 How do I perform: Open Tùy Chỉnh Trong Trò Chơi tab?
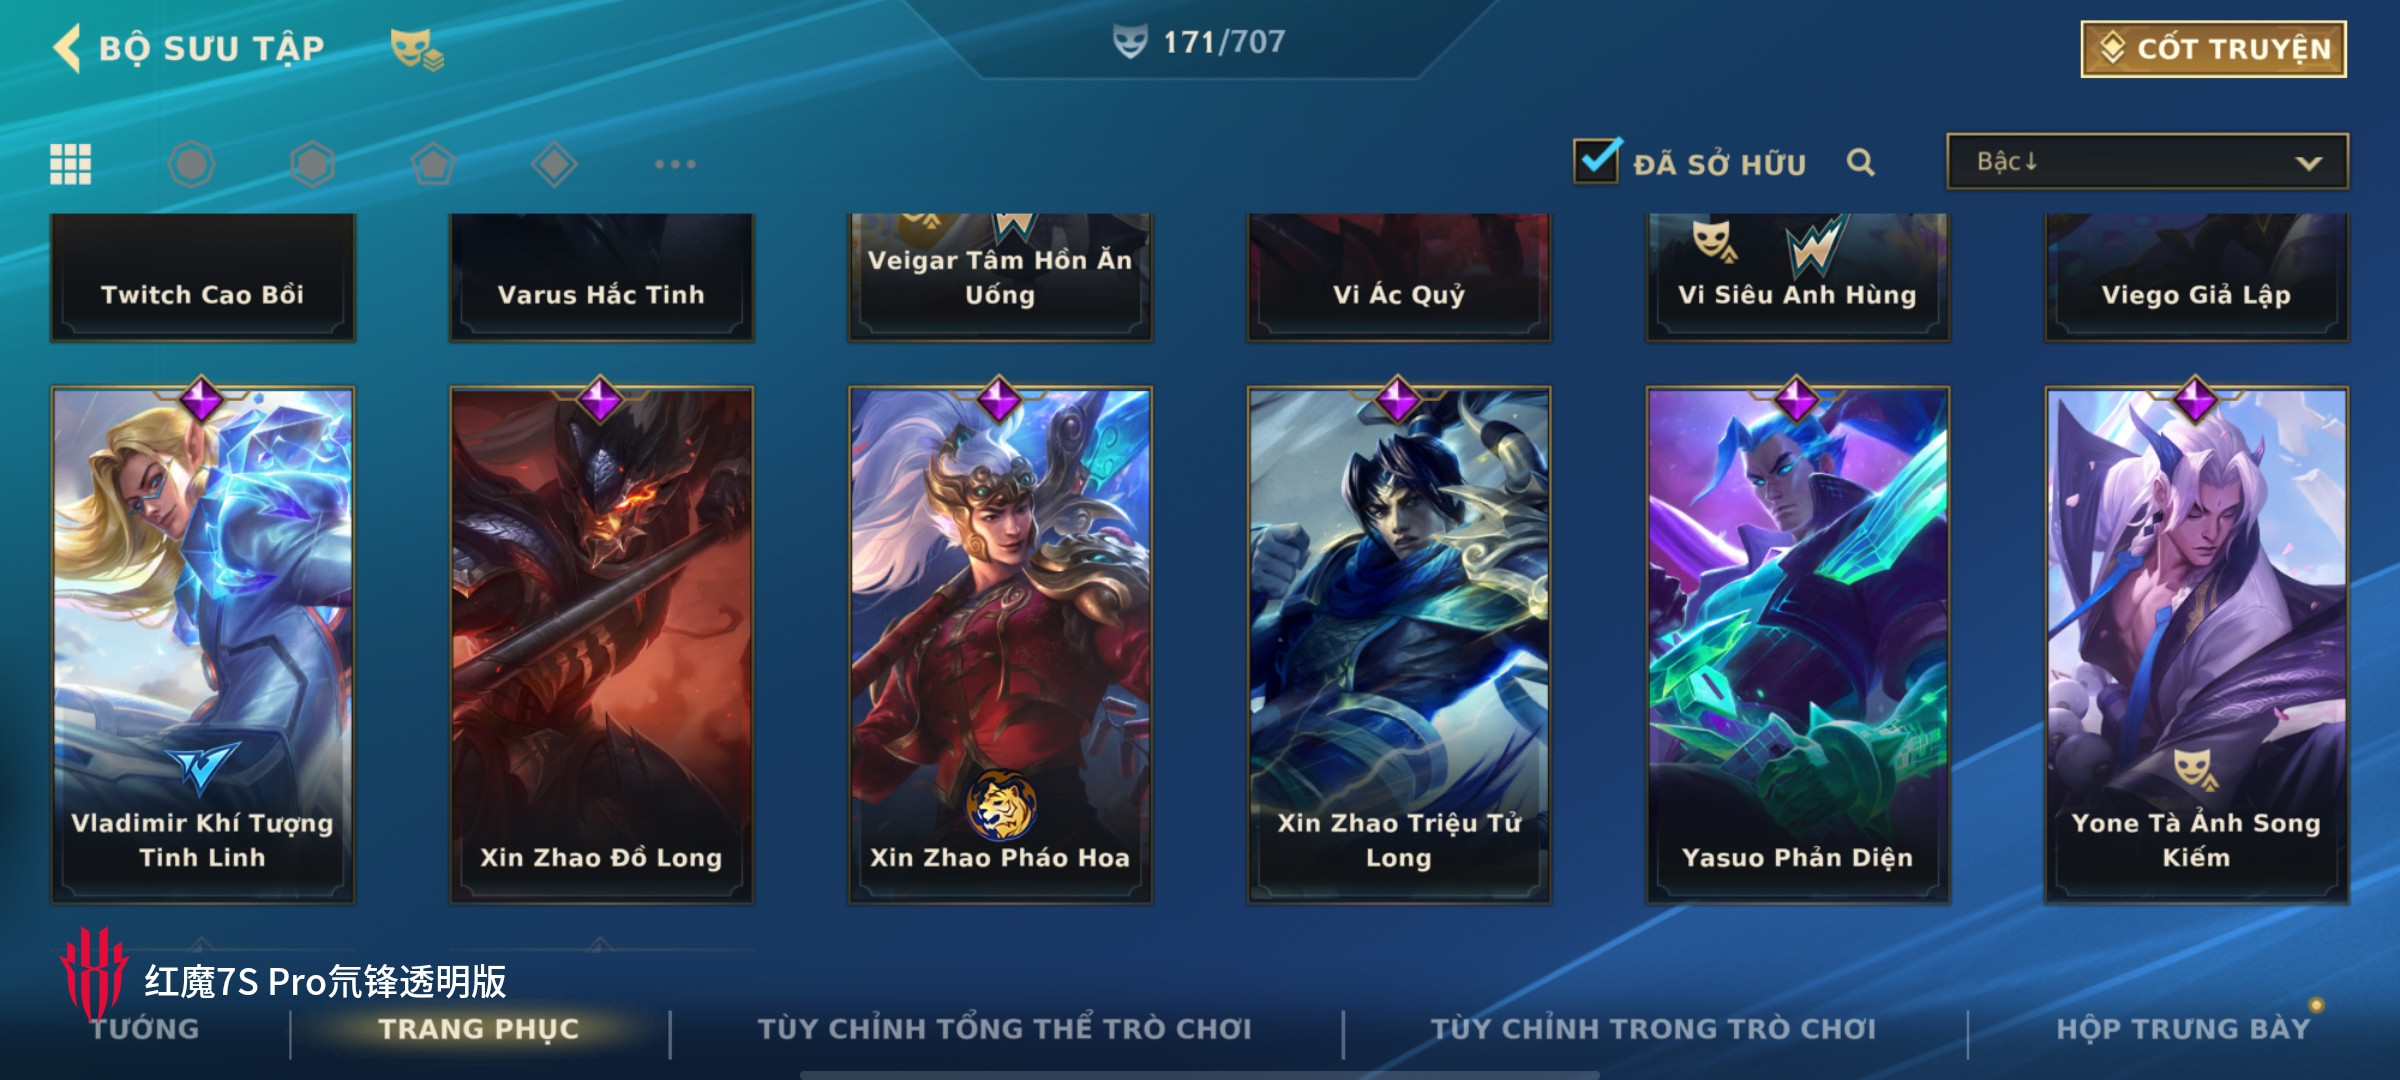pyautogui.click(x=1653, y=1029)
